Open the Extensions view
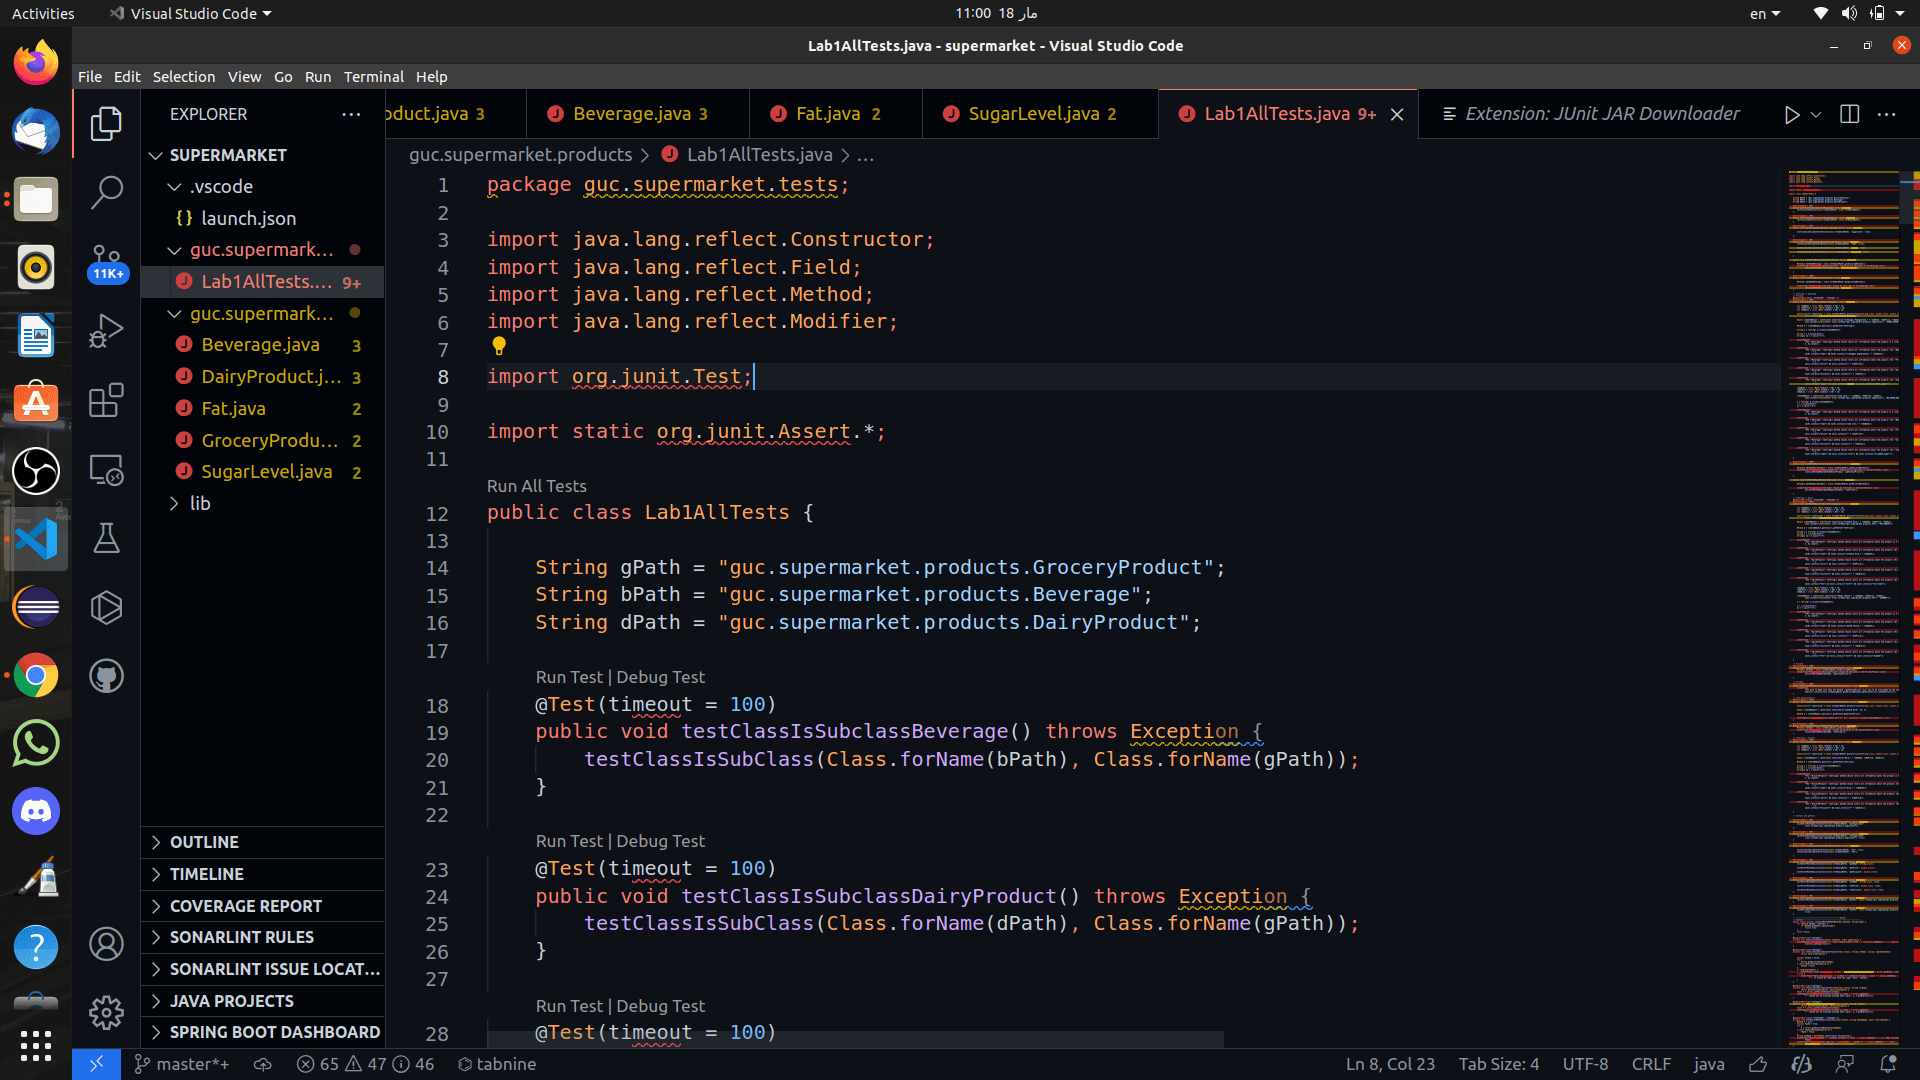 (x=106, y=400)
